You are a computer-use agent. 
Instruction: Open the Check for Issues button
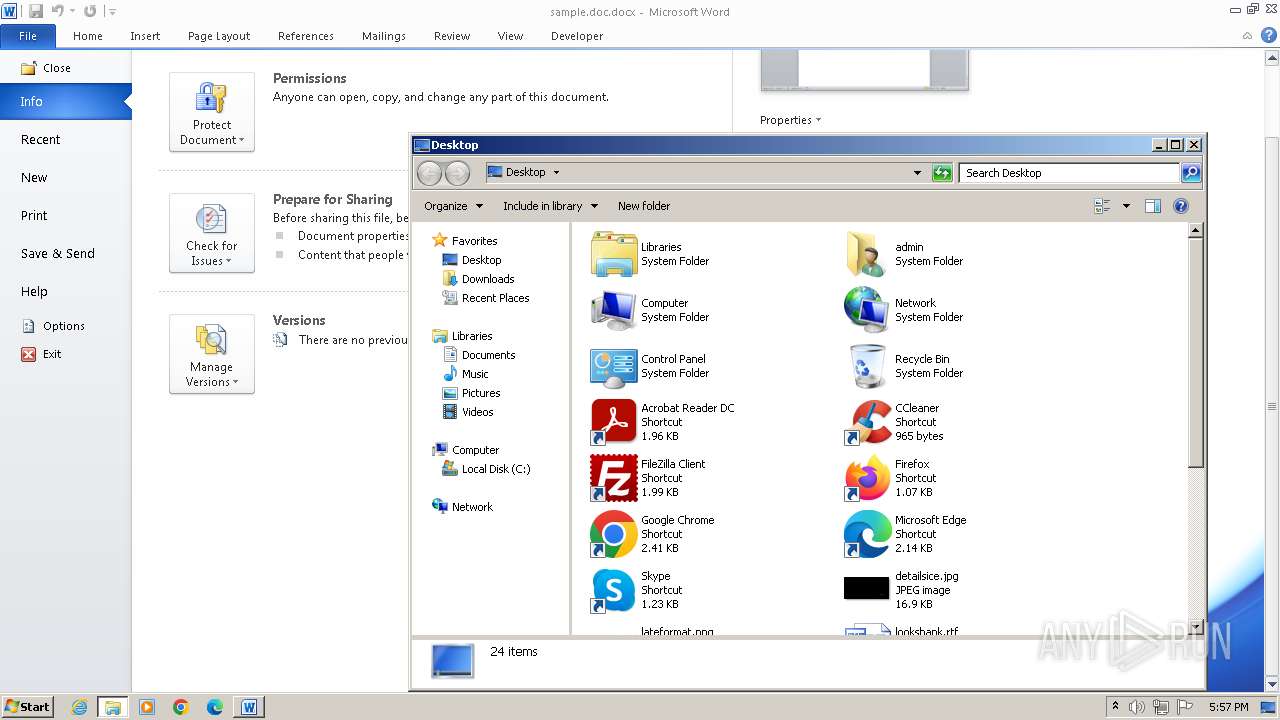(x=212, y=233)
